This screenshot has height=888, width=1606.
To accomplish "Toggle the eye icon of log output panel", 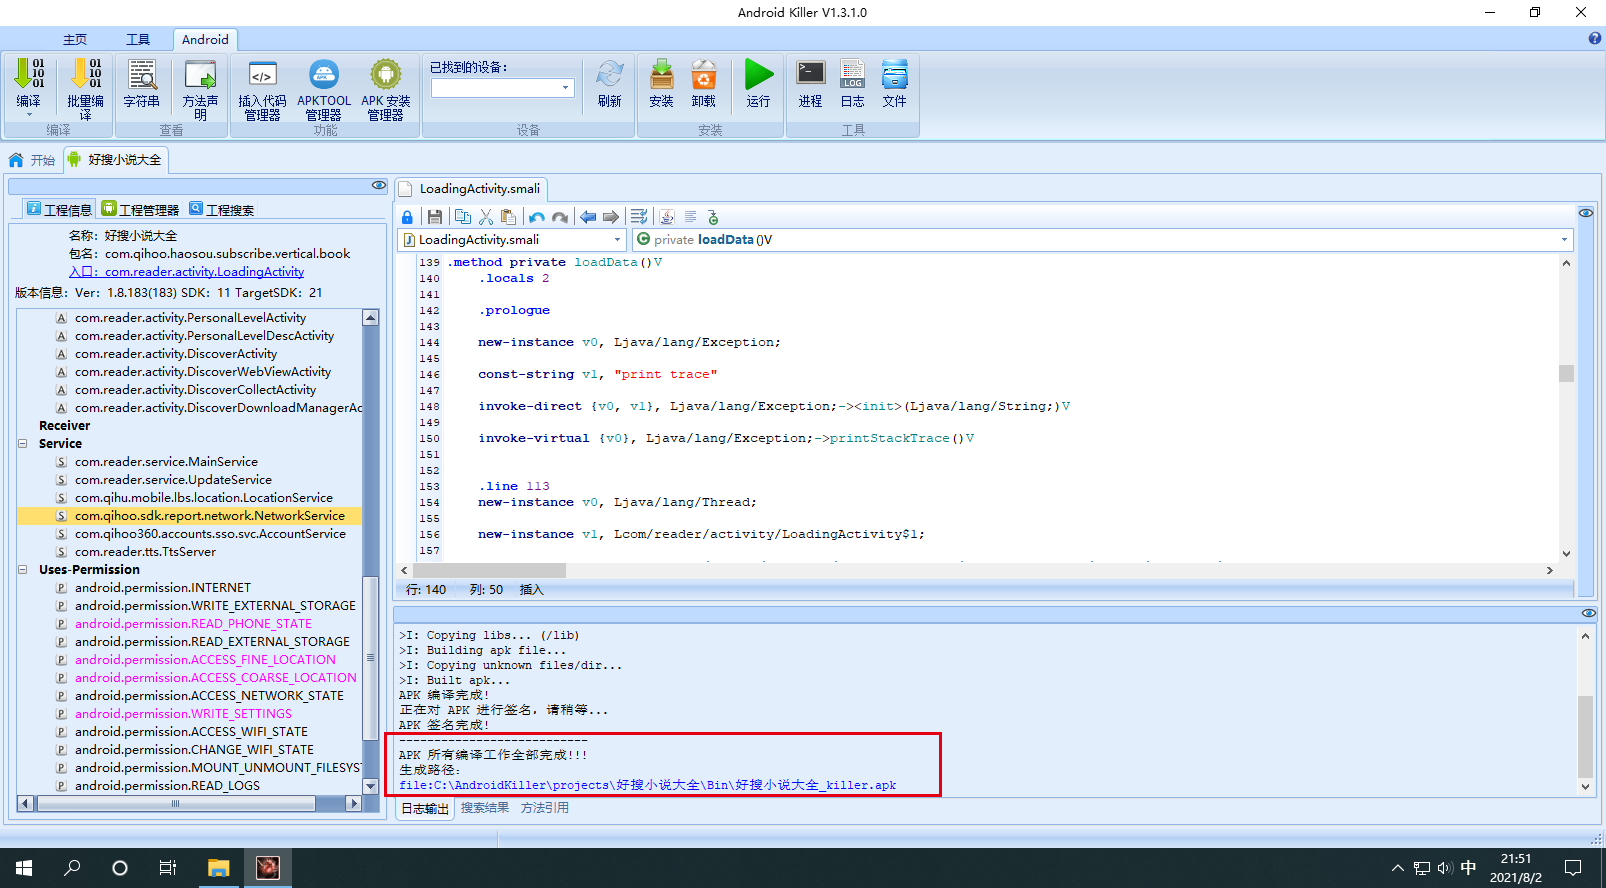I will 1589,613.
